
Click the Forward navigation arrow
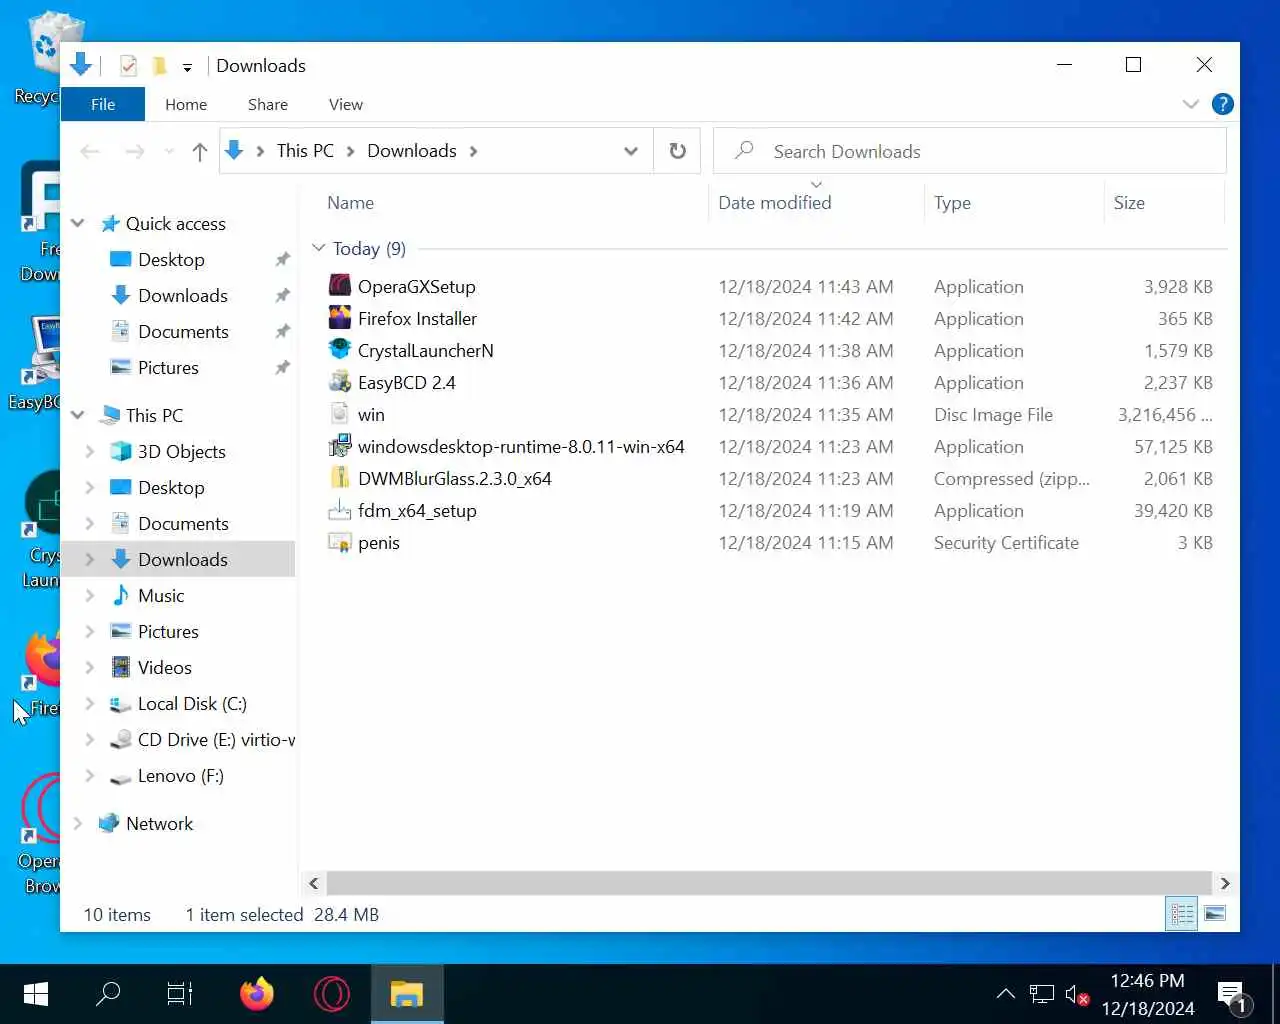(135, 151)
